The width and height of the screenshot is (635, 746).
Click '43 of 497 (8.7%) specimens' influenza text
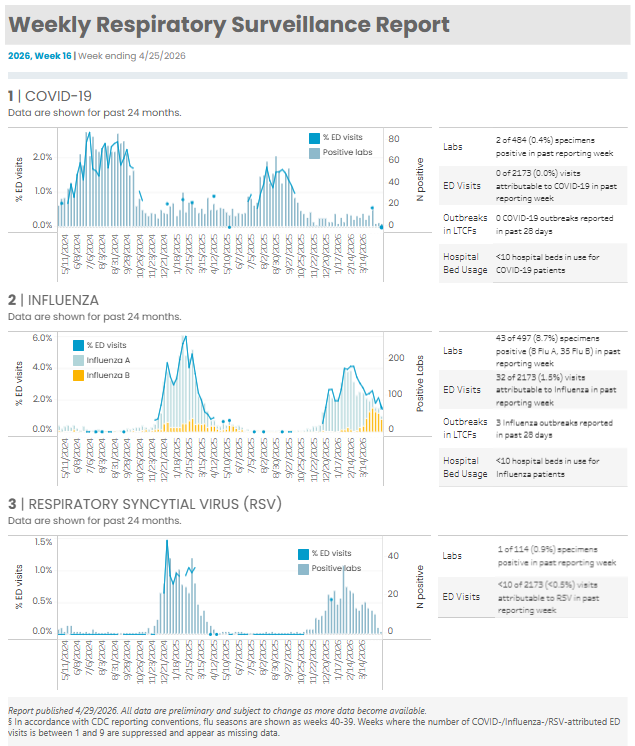tap(547, 338)
